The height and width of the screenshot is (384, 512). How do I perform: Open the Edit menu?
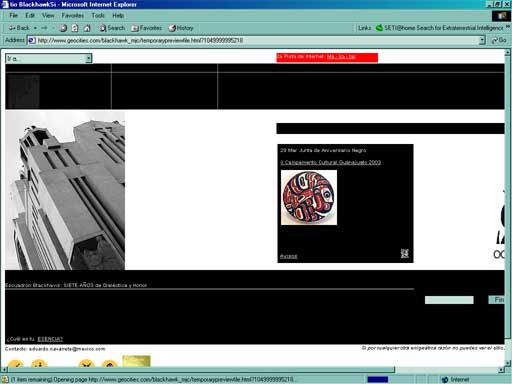click(x=30, y=15)
